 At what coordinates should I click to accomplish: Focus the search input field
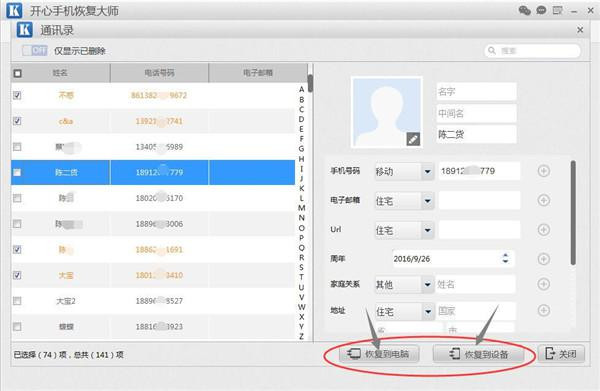click(x=532, y=51)
